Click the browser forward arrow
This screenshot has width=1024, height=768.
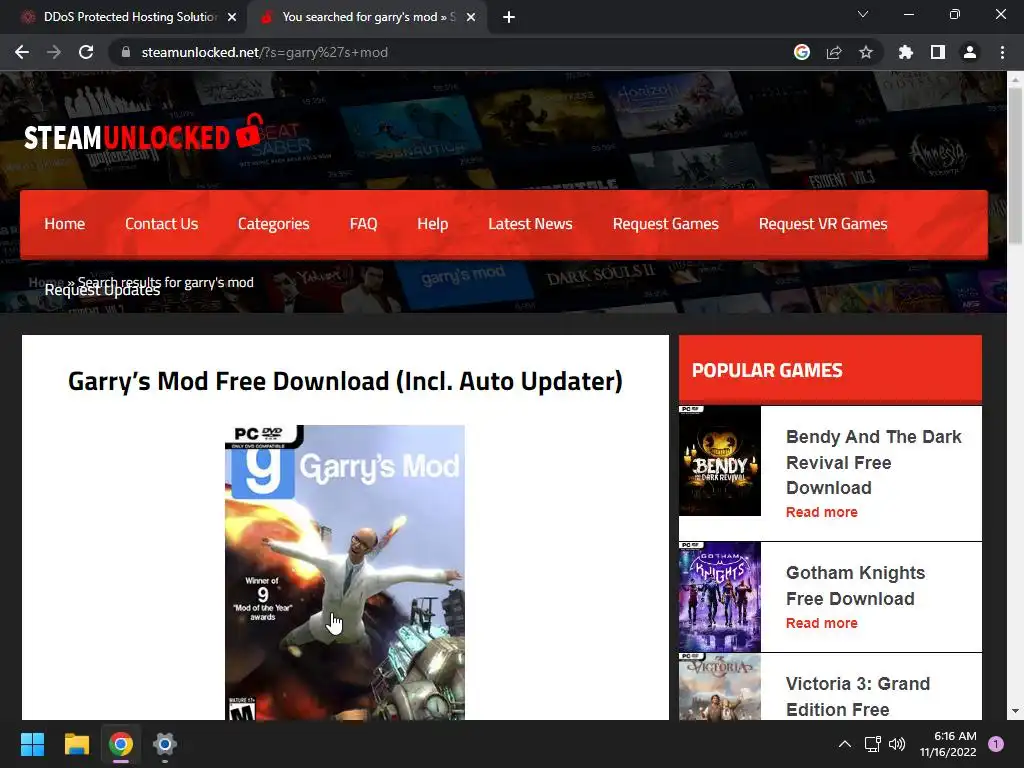click(54, 52)
